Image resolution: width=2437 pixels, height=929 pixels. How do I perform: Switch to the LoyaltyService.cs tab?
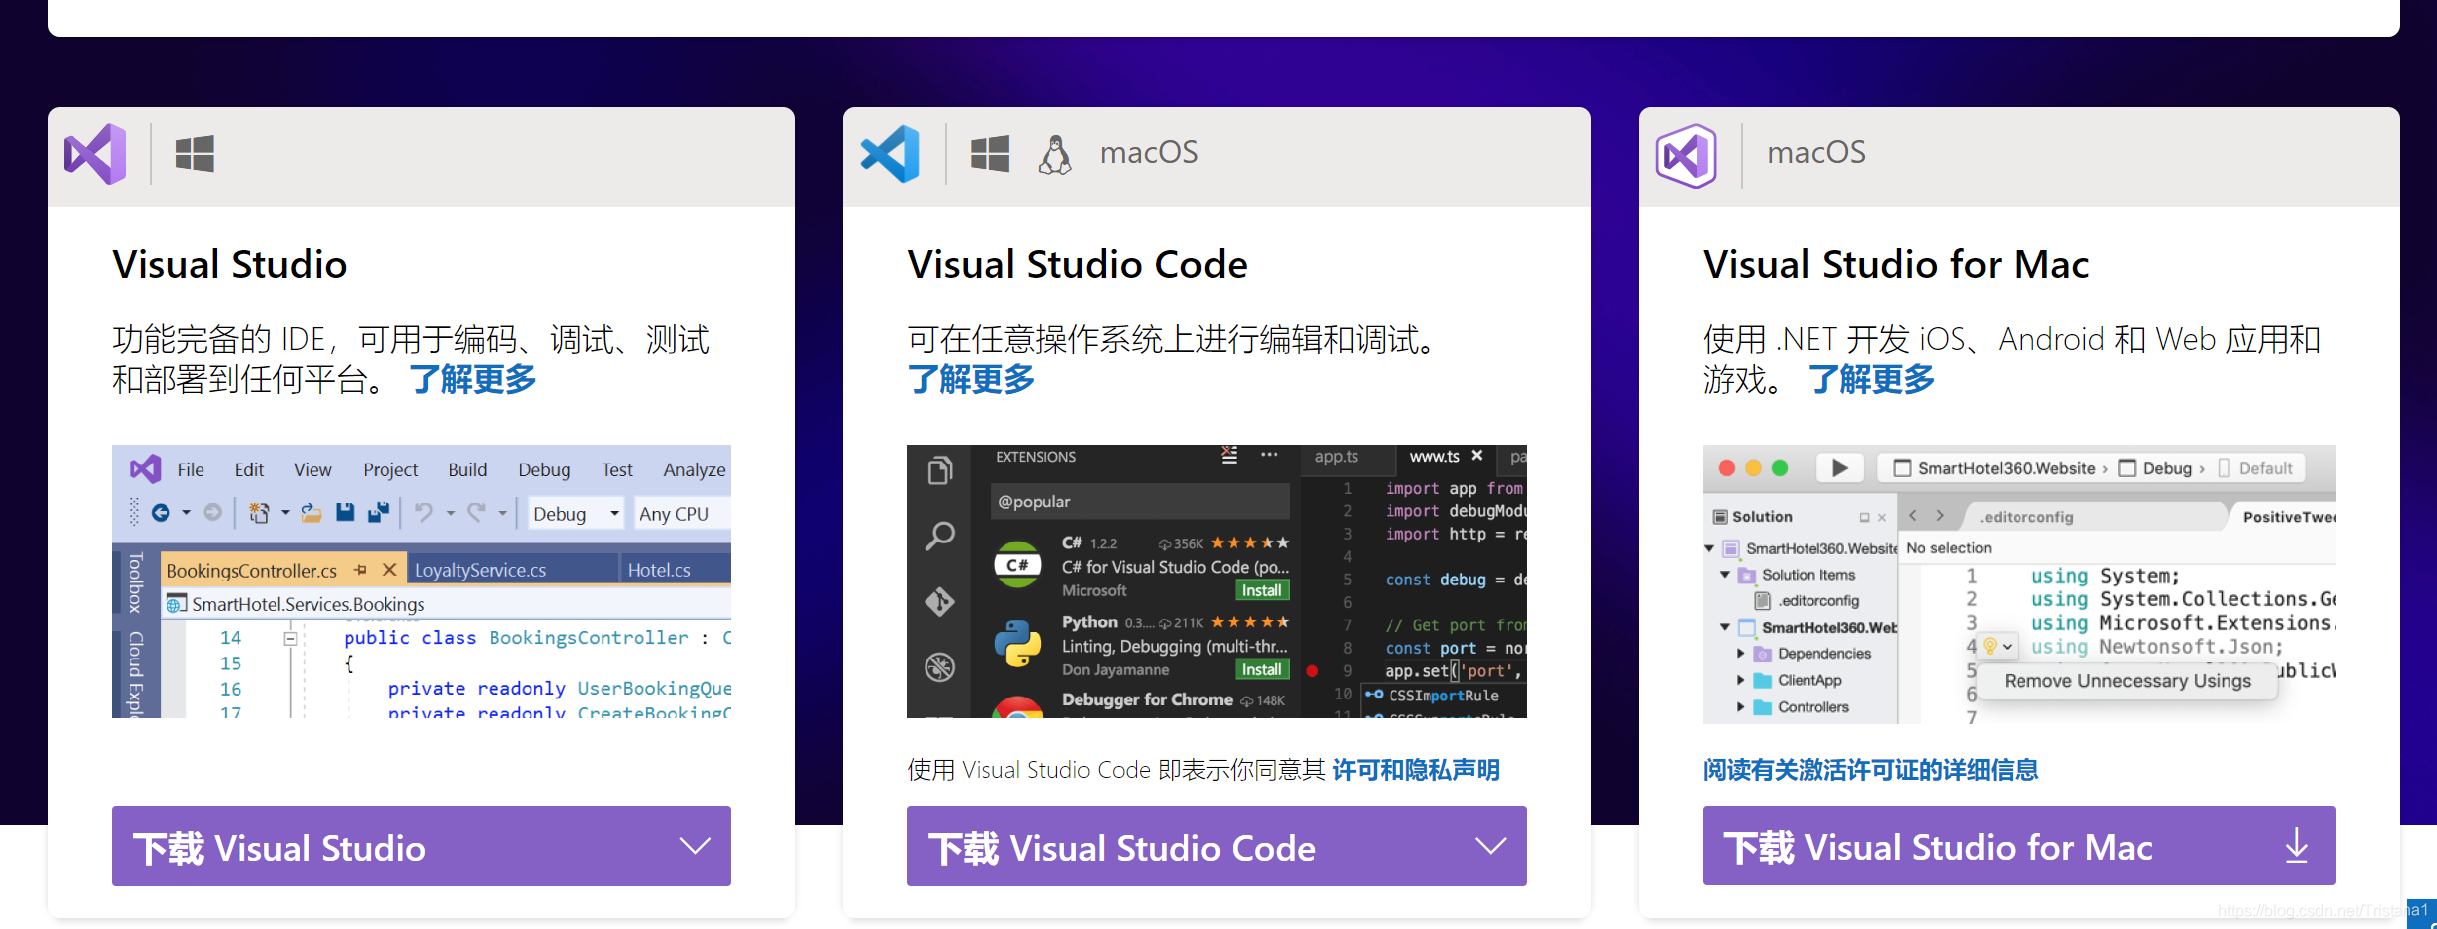point(514,570)
